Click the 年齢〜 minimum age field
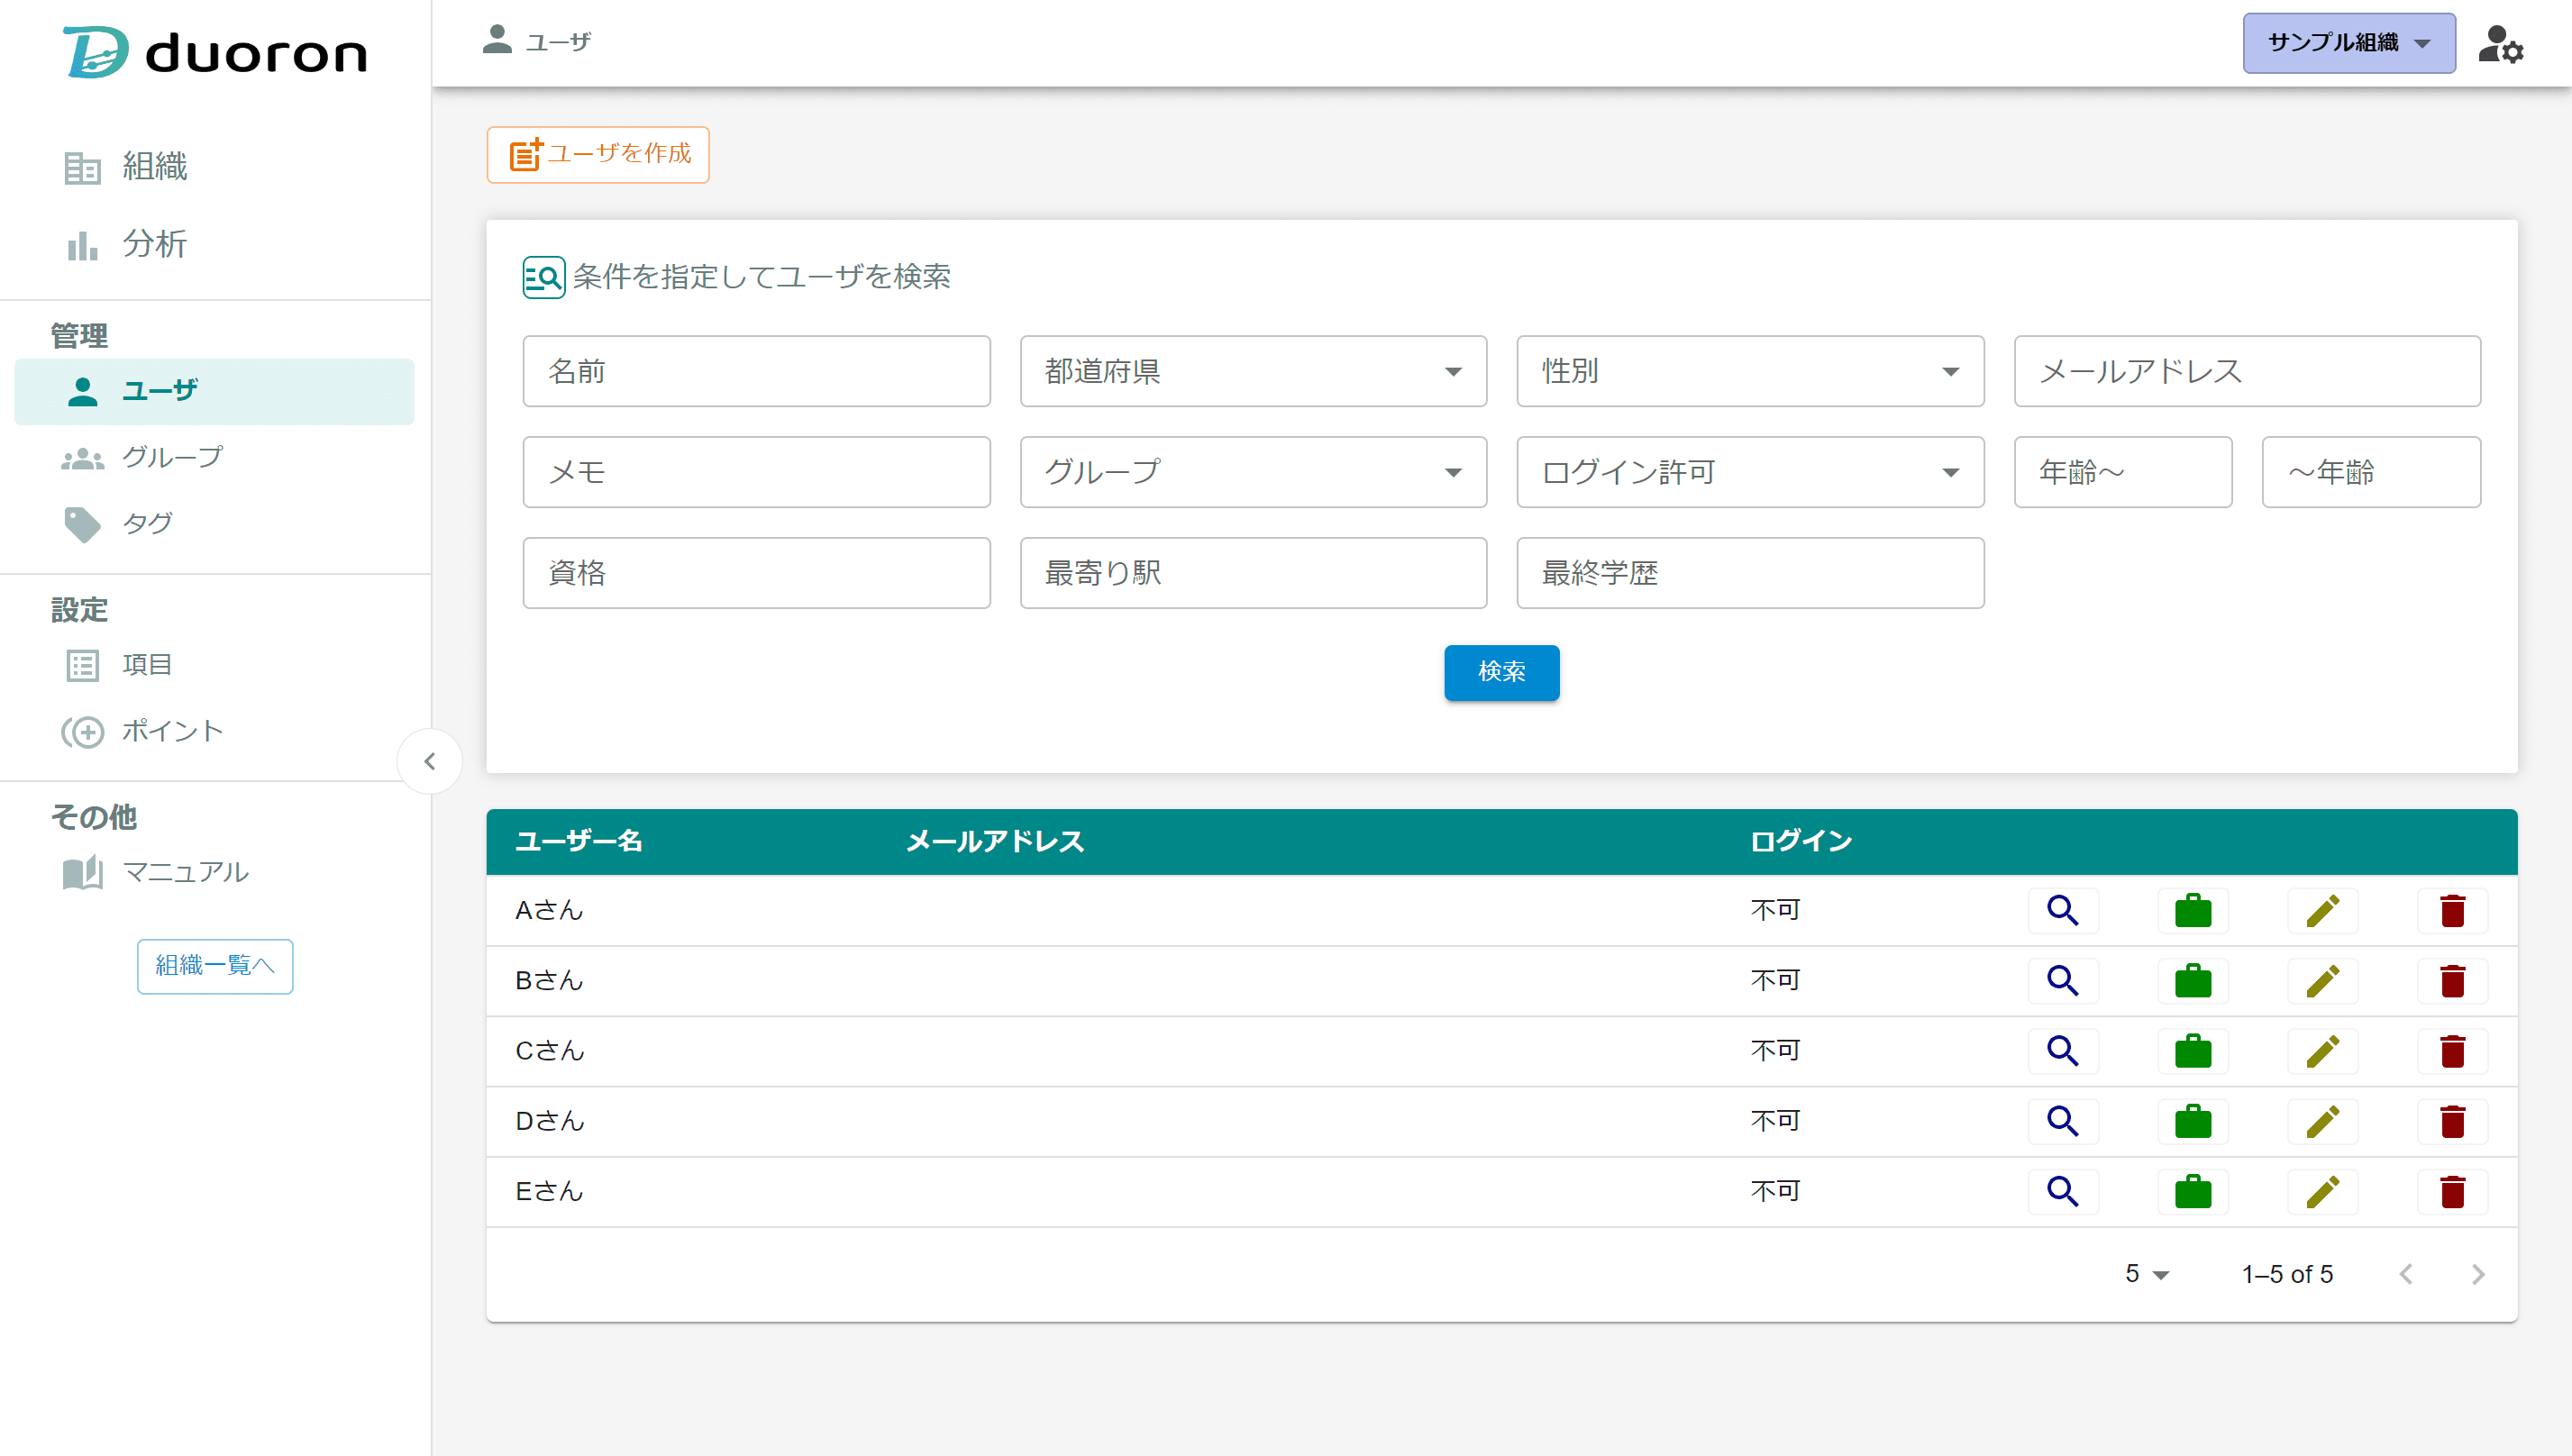2572x1456 pixels. (x=2123, y=472)
